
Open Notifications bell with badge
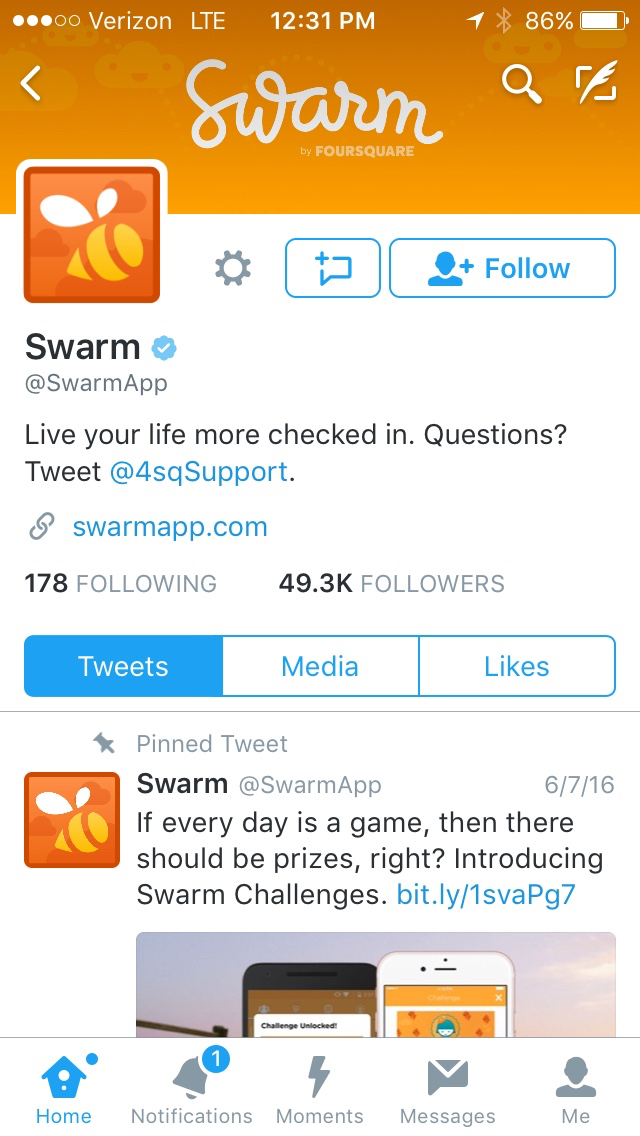[192, 1089]
